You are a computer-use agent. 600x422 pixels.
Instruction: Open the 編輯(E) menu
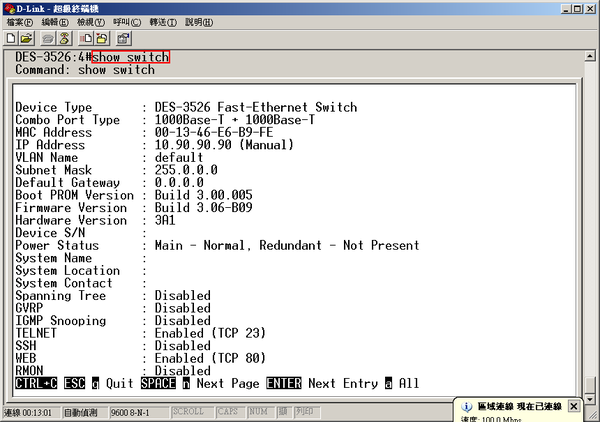55,23
